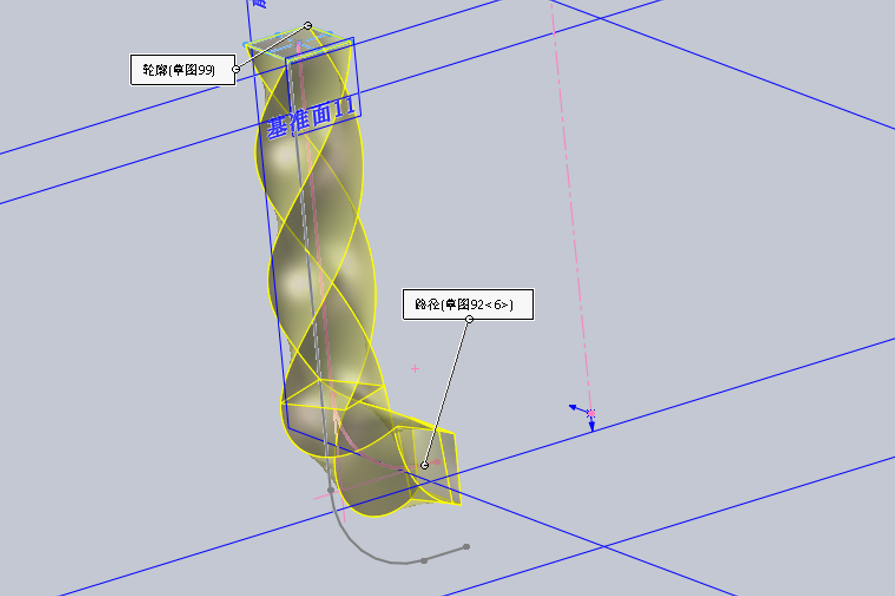Screen dimensions: 895x596
Task: Click the pink origin point with blue arrows
Action: 591,413
